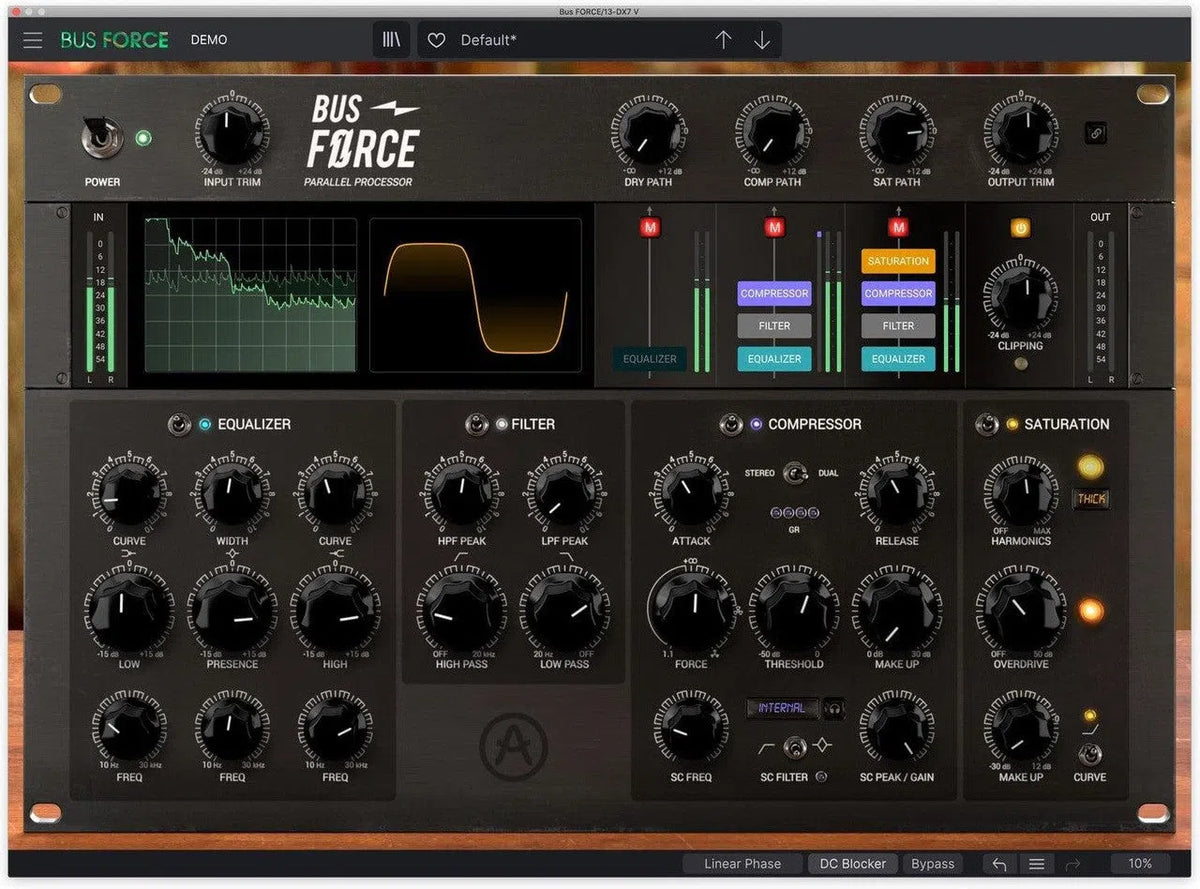Toggle the Clipping section power button
The image size is (1200, 889).
(x=1021, y=228)
